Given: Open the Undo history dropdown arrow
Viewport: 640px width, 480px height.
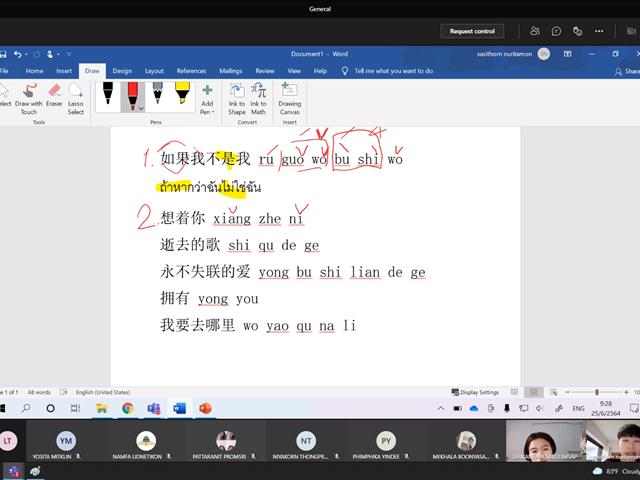Looking at the screenshot, I should [x=26, y=54].
